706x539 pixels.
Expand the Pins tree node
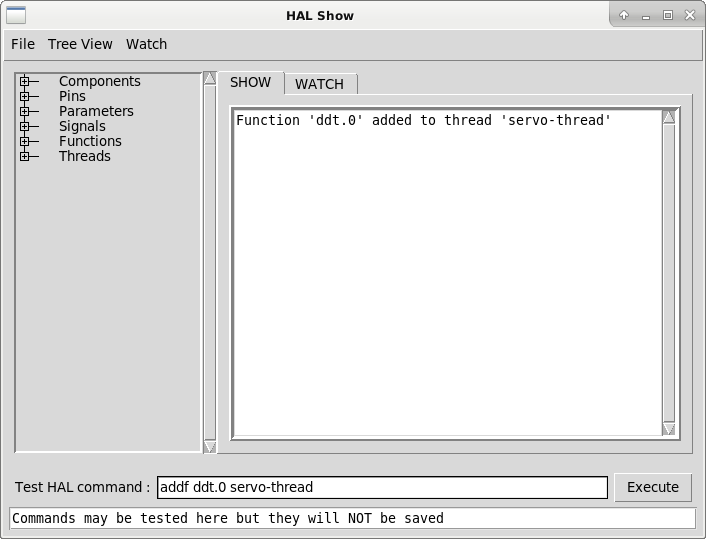(24, 97)
